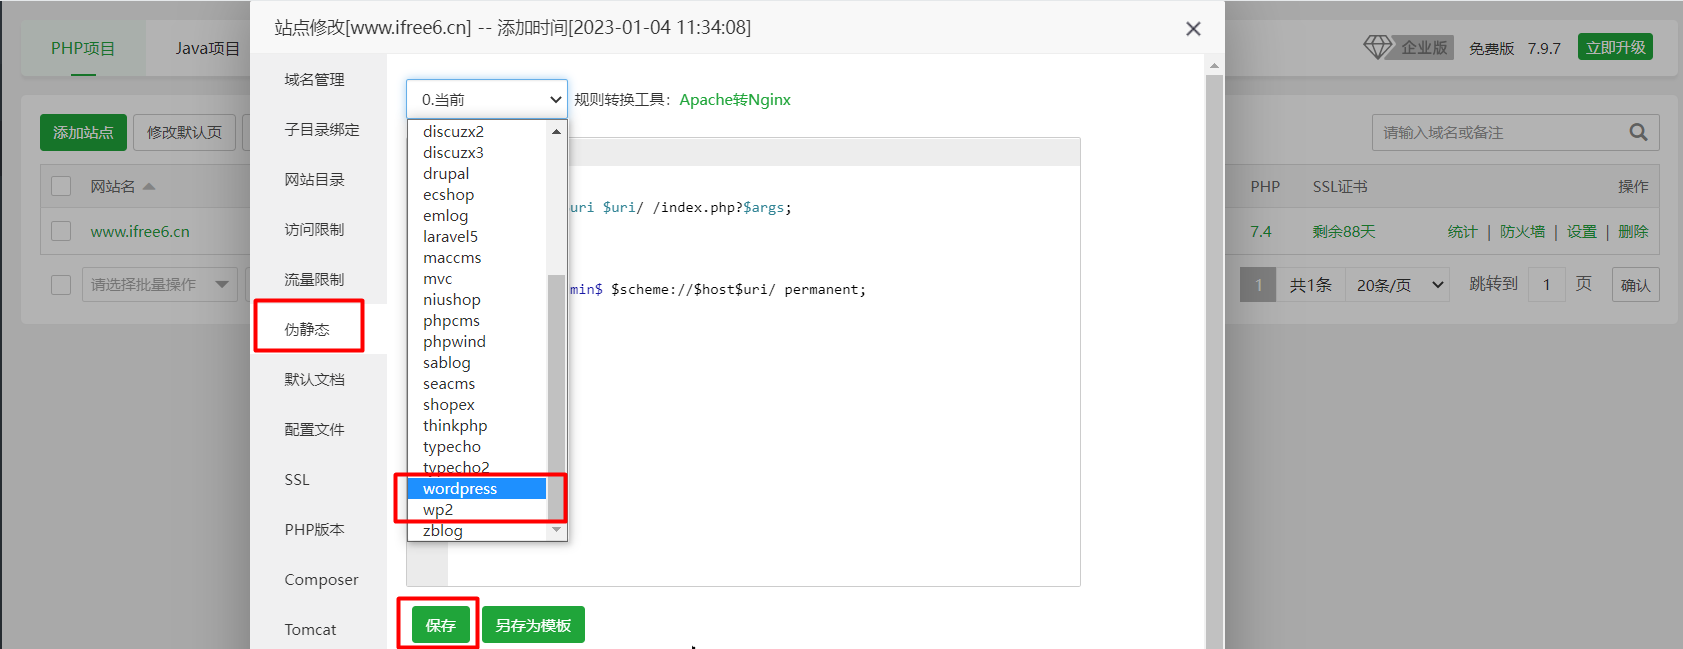Expand the 20条/页 page size dropdown
1683x649 pixels.
pos(1397,285)
